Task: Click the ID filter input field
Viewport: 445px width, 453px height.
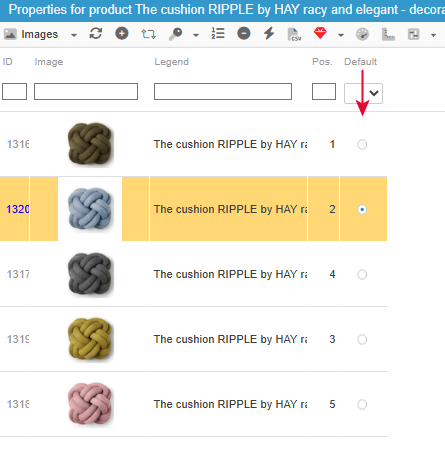Action: (x=14, y=92)
